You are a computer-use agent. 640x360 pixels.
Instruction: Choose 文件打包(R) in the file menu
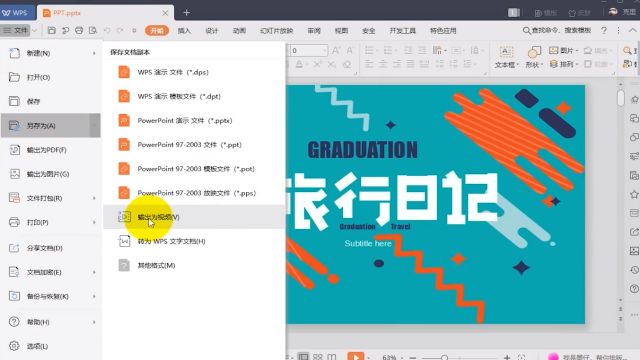(x=51, y=198)
